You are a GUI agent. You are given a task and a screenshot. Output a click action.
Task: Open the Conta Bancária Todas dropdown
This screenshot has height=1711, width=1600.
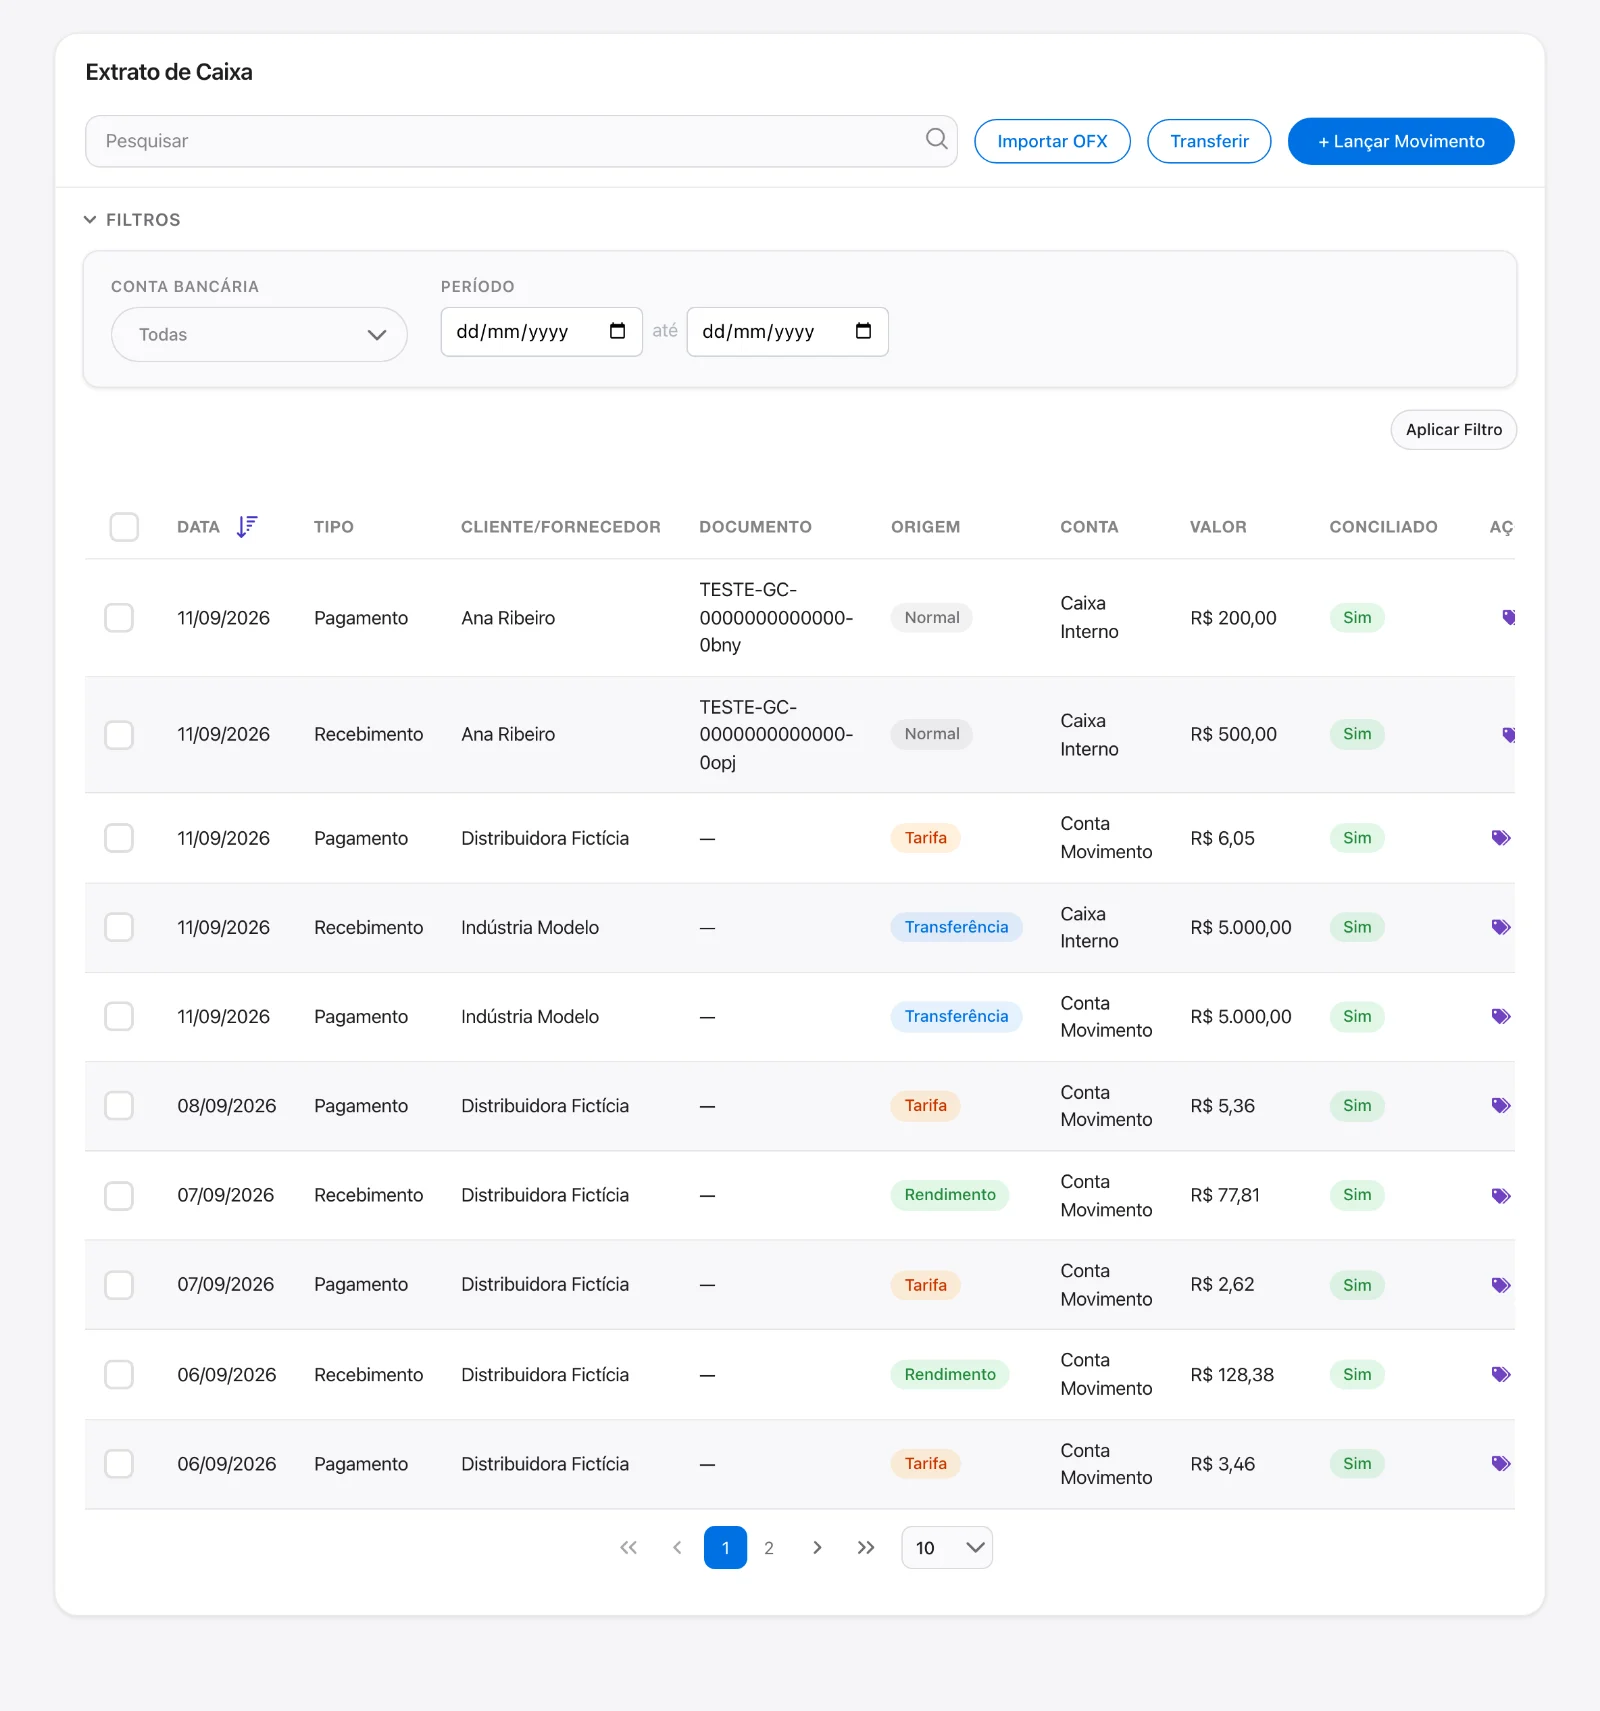259,334
